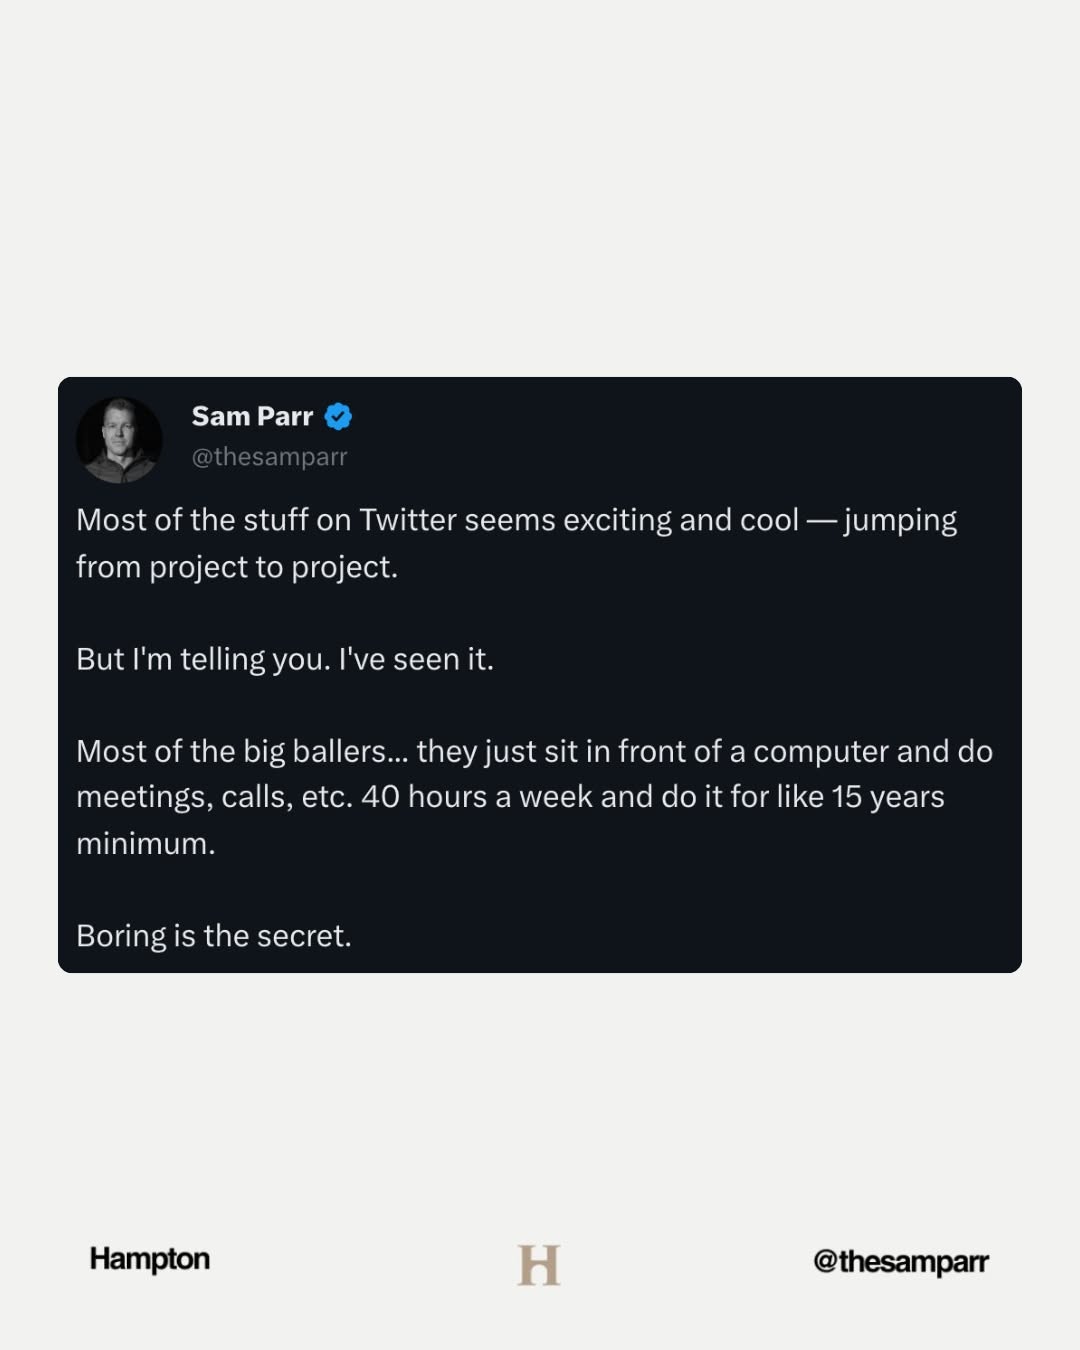Click the Hampton wordmark in footer

click(x=150, y=1258)
